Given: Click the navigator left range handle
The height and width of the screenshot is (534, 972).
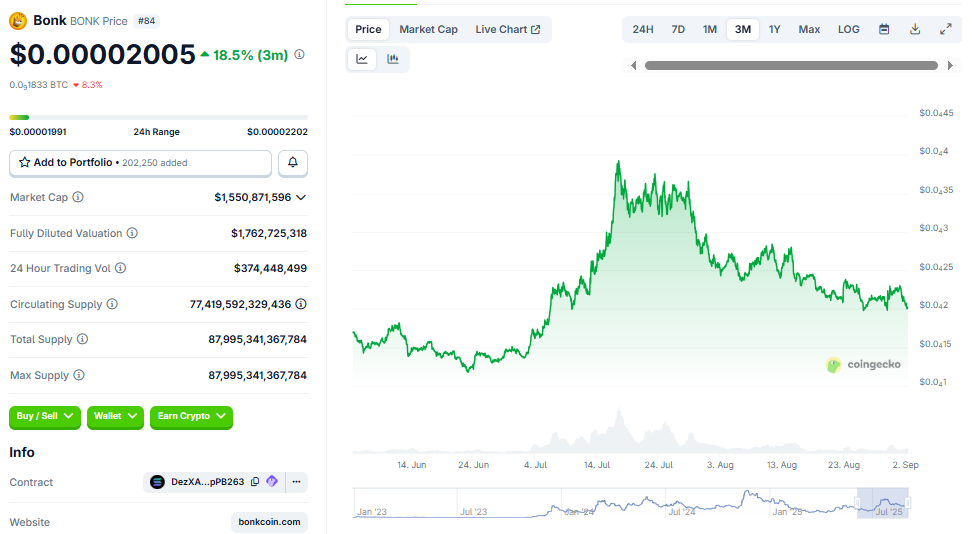Looking at the screenshot, I should [858, 502].
